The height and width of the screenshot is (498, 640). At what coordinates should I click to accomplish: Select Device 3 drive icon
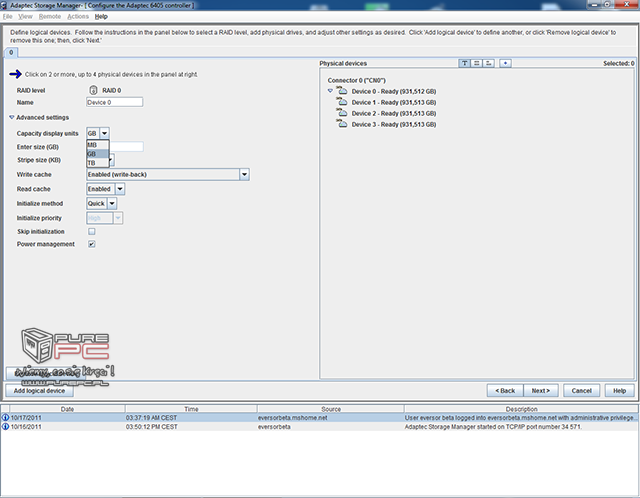(342, 124)
